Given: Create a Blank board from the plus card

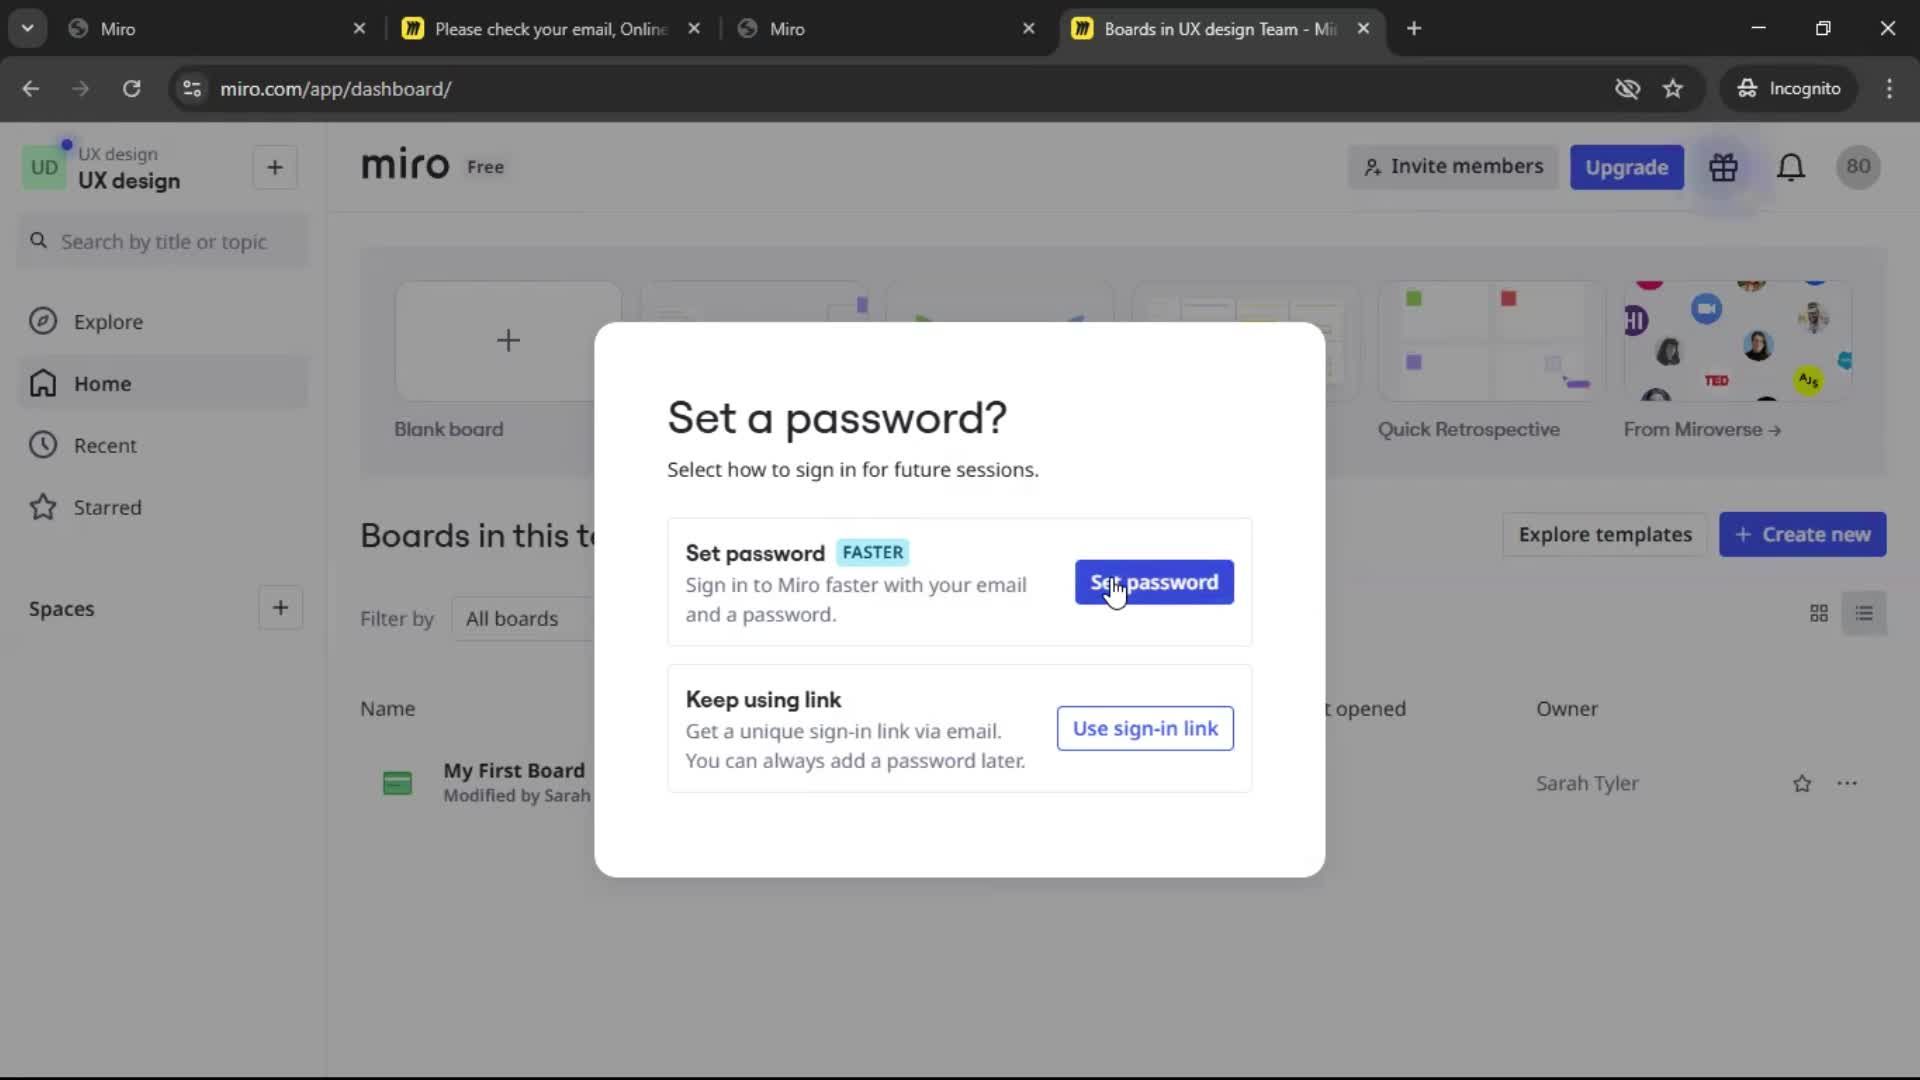Looking at the screenshot, I should (x=508, y=341).
